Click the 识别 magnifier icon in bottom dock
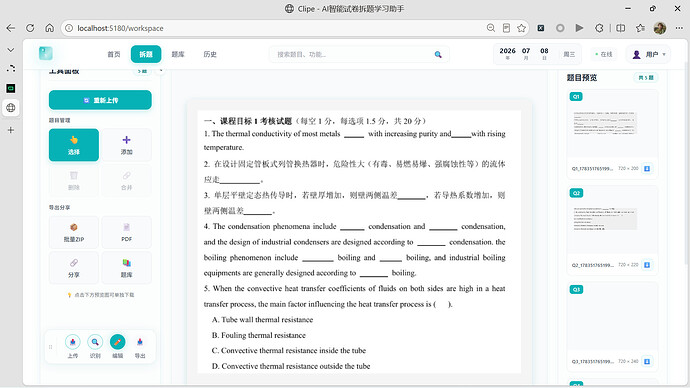This screenshot has width=690, height=388. click(95, 342)
